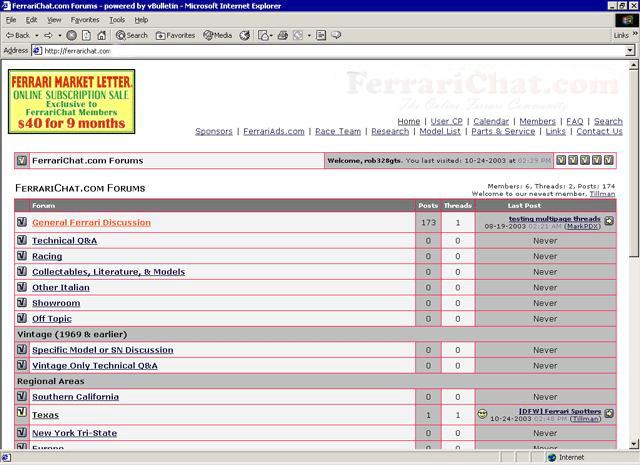Open the Media toolbar button
The image size is (640, 465).
(218, 36)
